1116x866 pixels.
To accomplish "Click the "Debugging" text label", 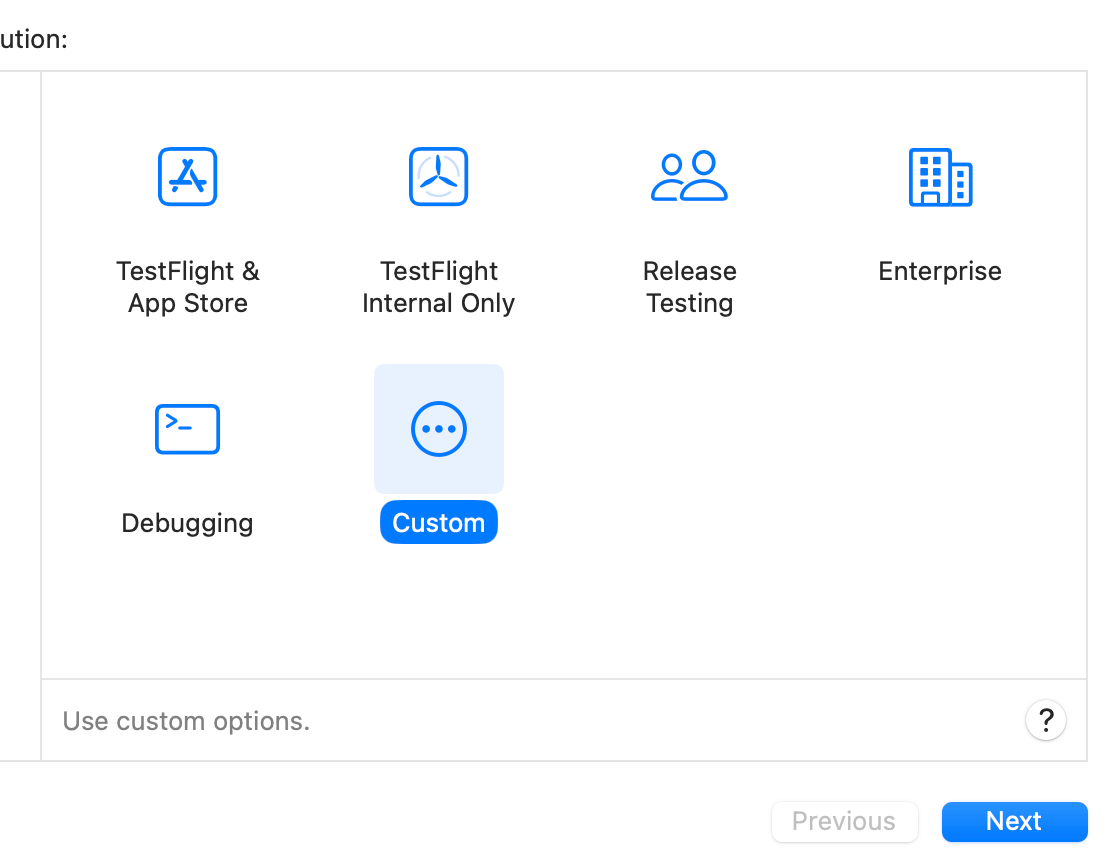I will pyautogui.click(x=187, y=523).
